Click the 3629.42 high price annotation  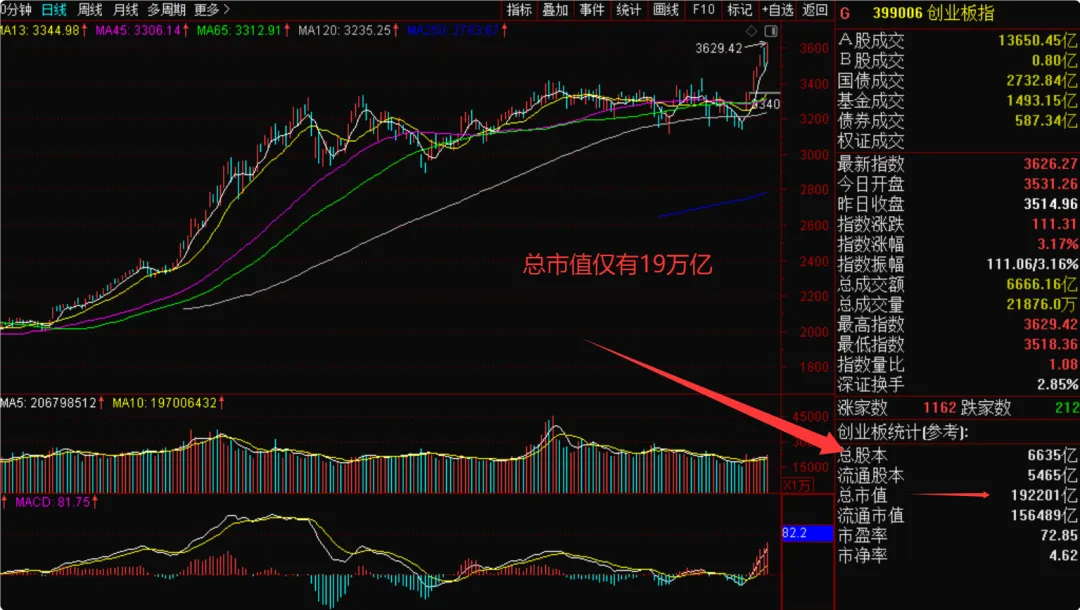point(718,48)
